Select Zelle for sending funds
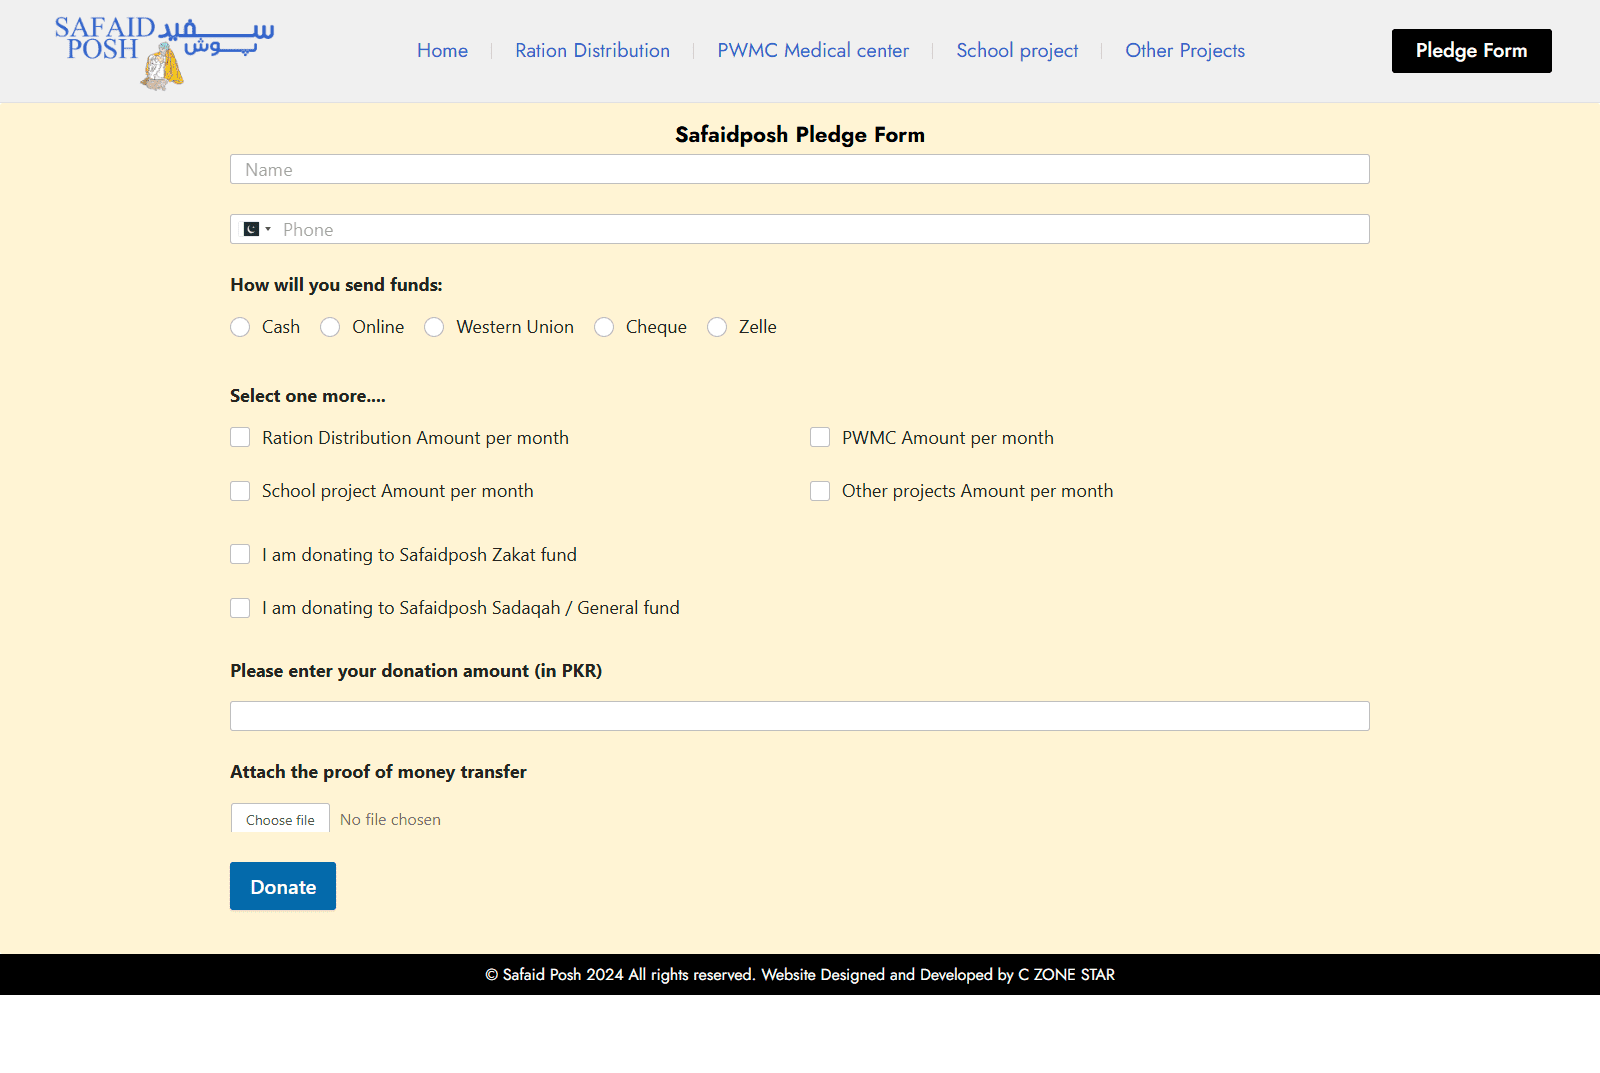 717,328
